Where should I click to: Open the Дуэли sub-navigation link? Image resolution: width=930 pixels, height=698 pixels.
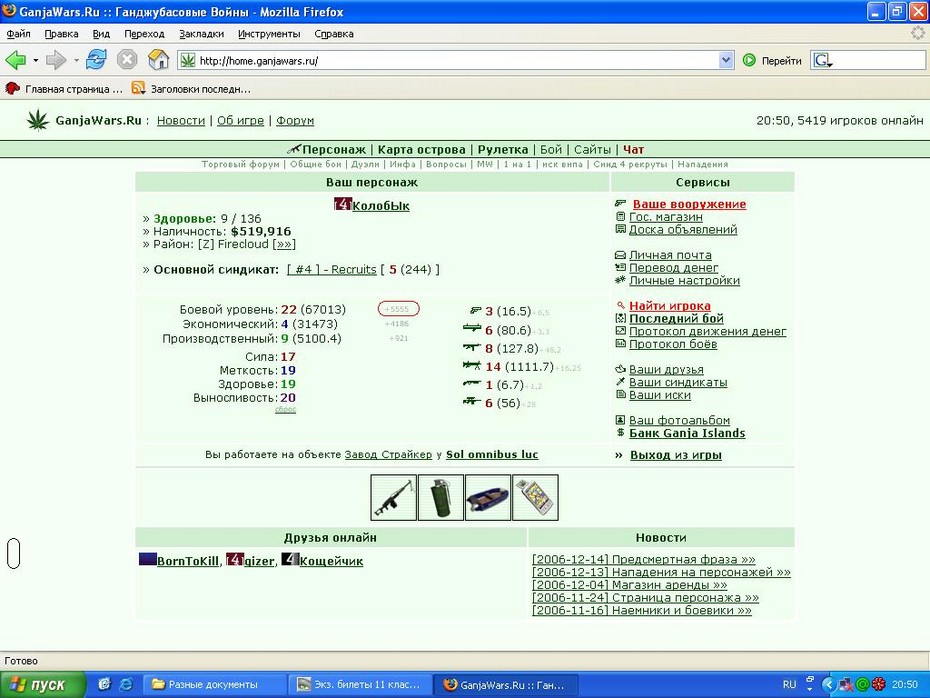[365, 164]
